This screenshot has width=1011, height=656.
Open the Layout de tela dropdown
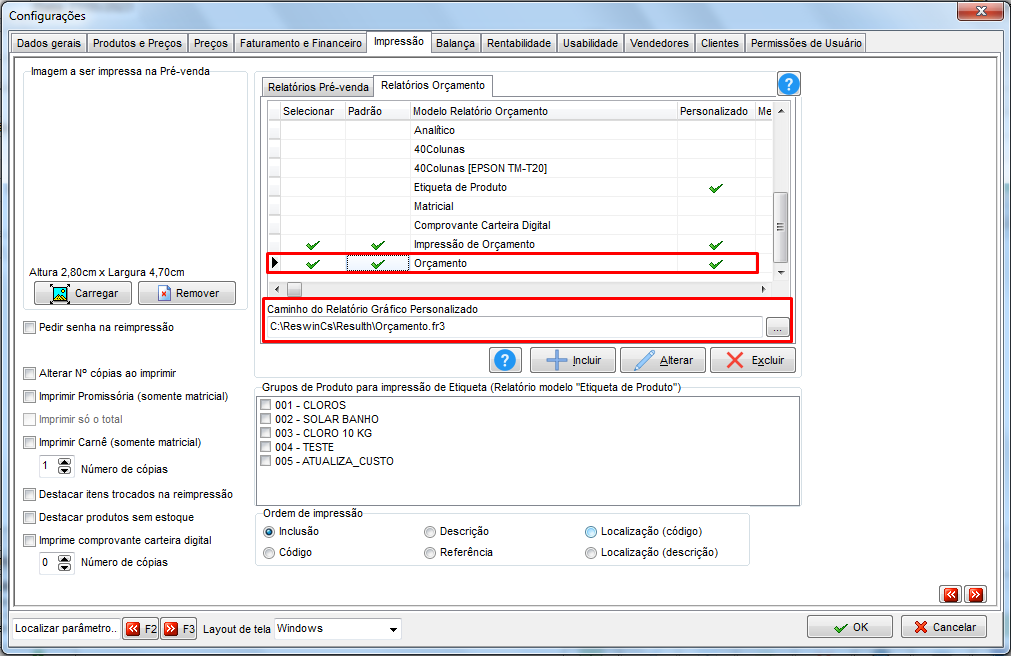[x=393, y=629]
